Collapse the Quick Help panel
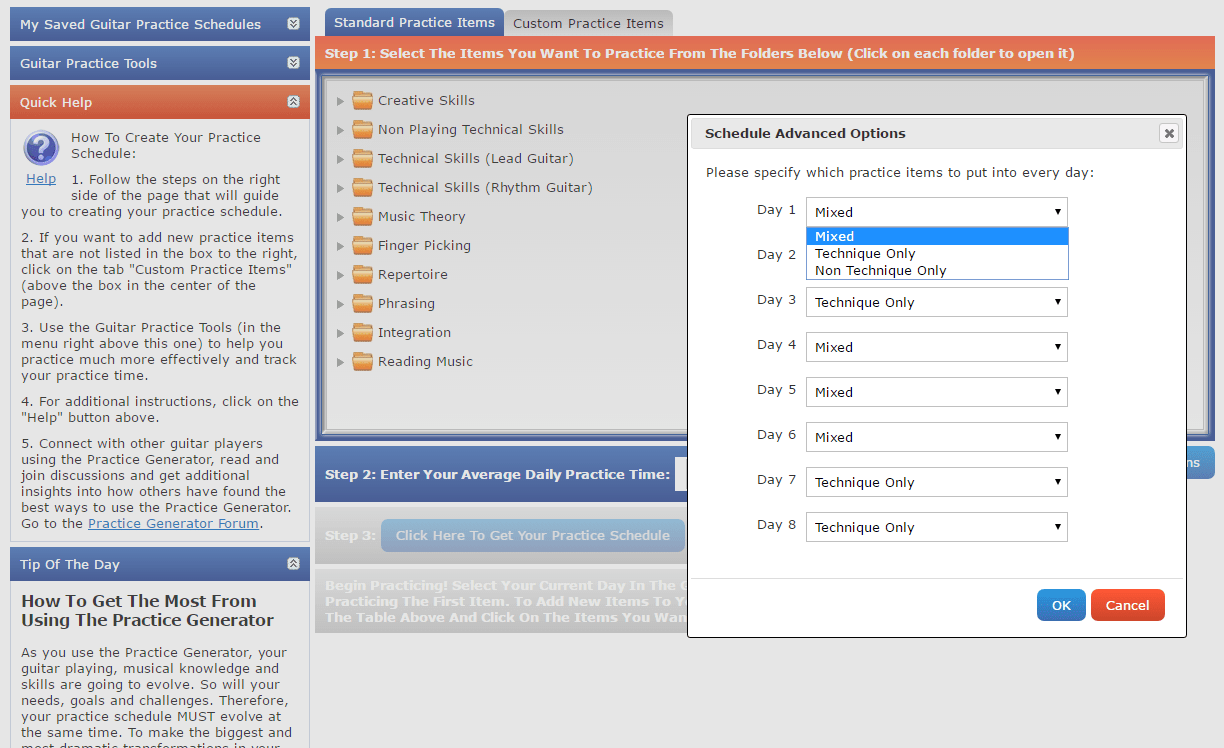This screenshot has width=1224, height=748. [x=293, y=102]
